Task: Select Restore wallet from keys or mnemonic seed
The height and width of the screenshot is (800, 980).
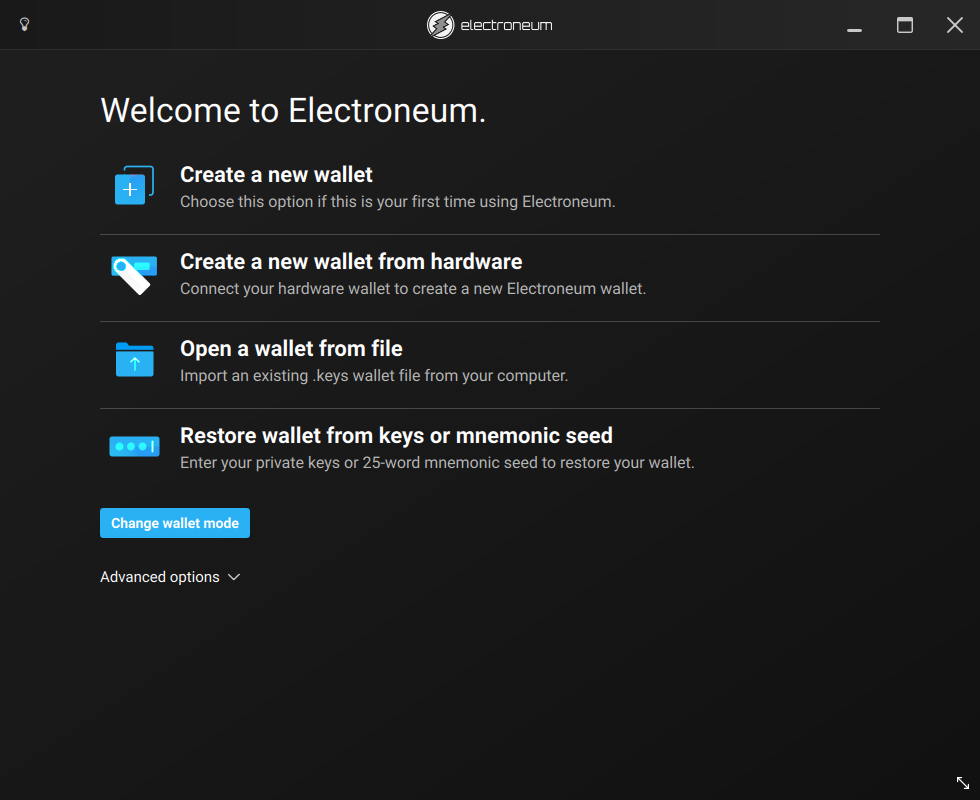Action: coord(396,435)
